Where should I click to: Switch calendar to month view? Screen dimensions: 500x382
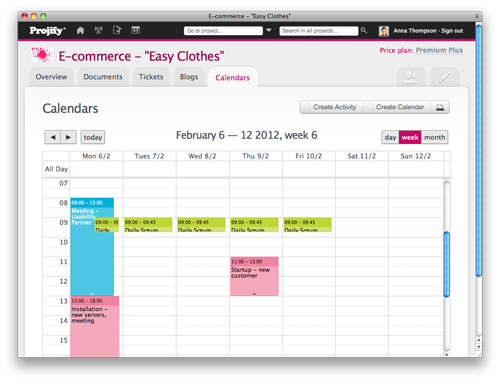434,137
